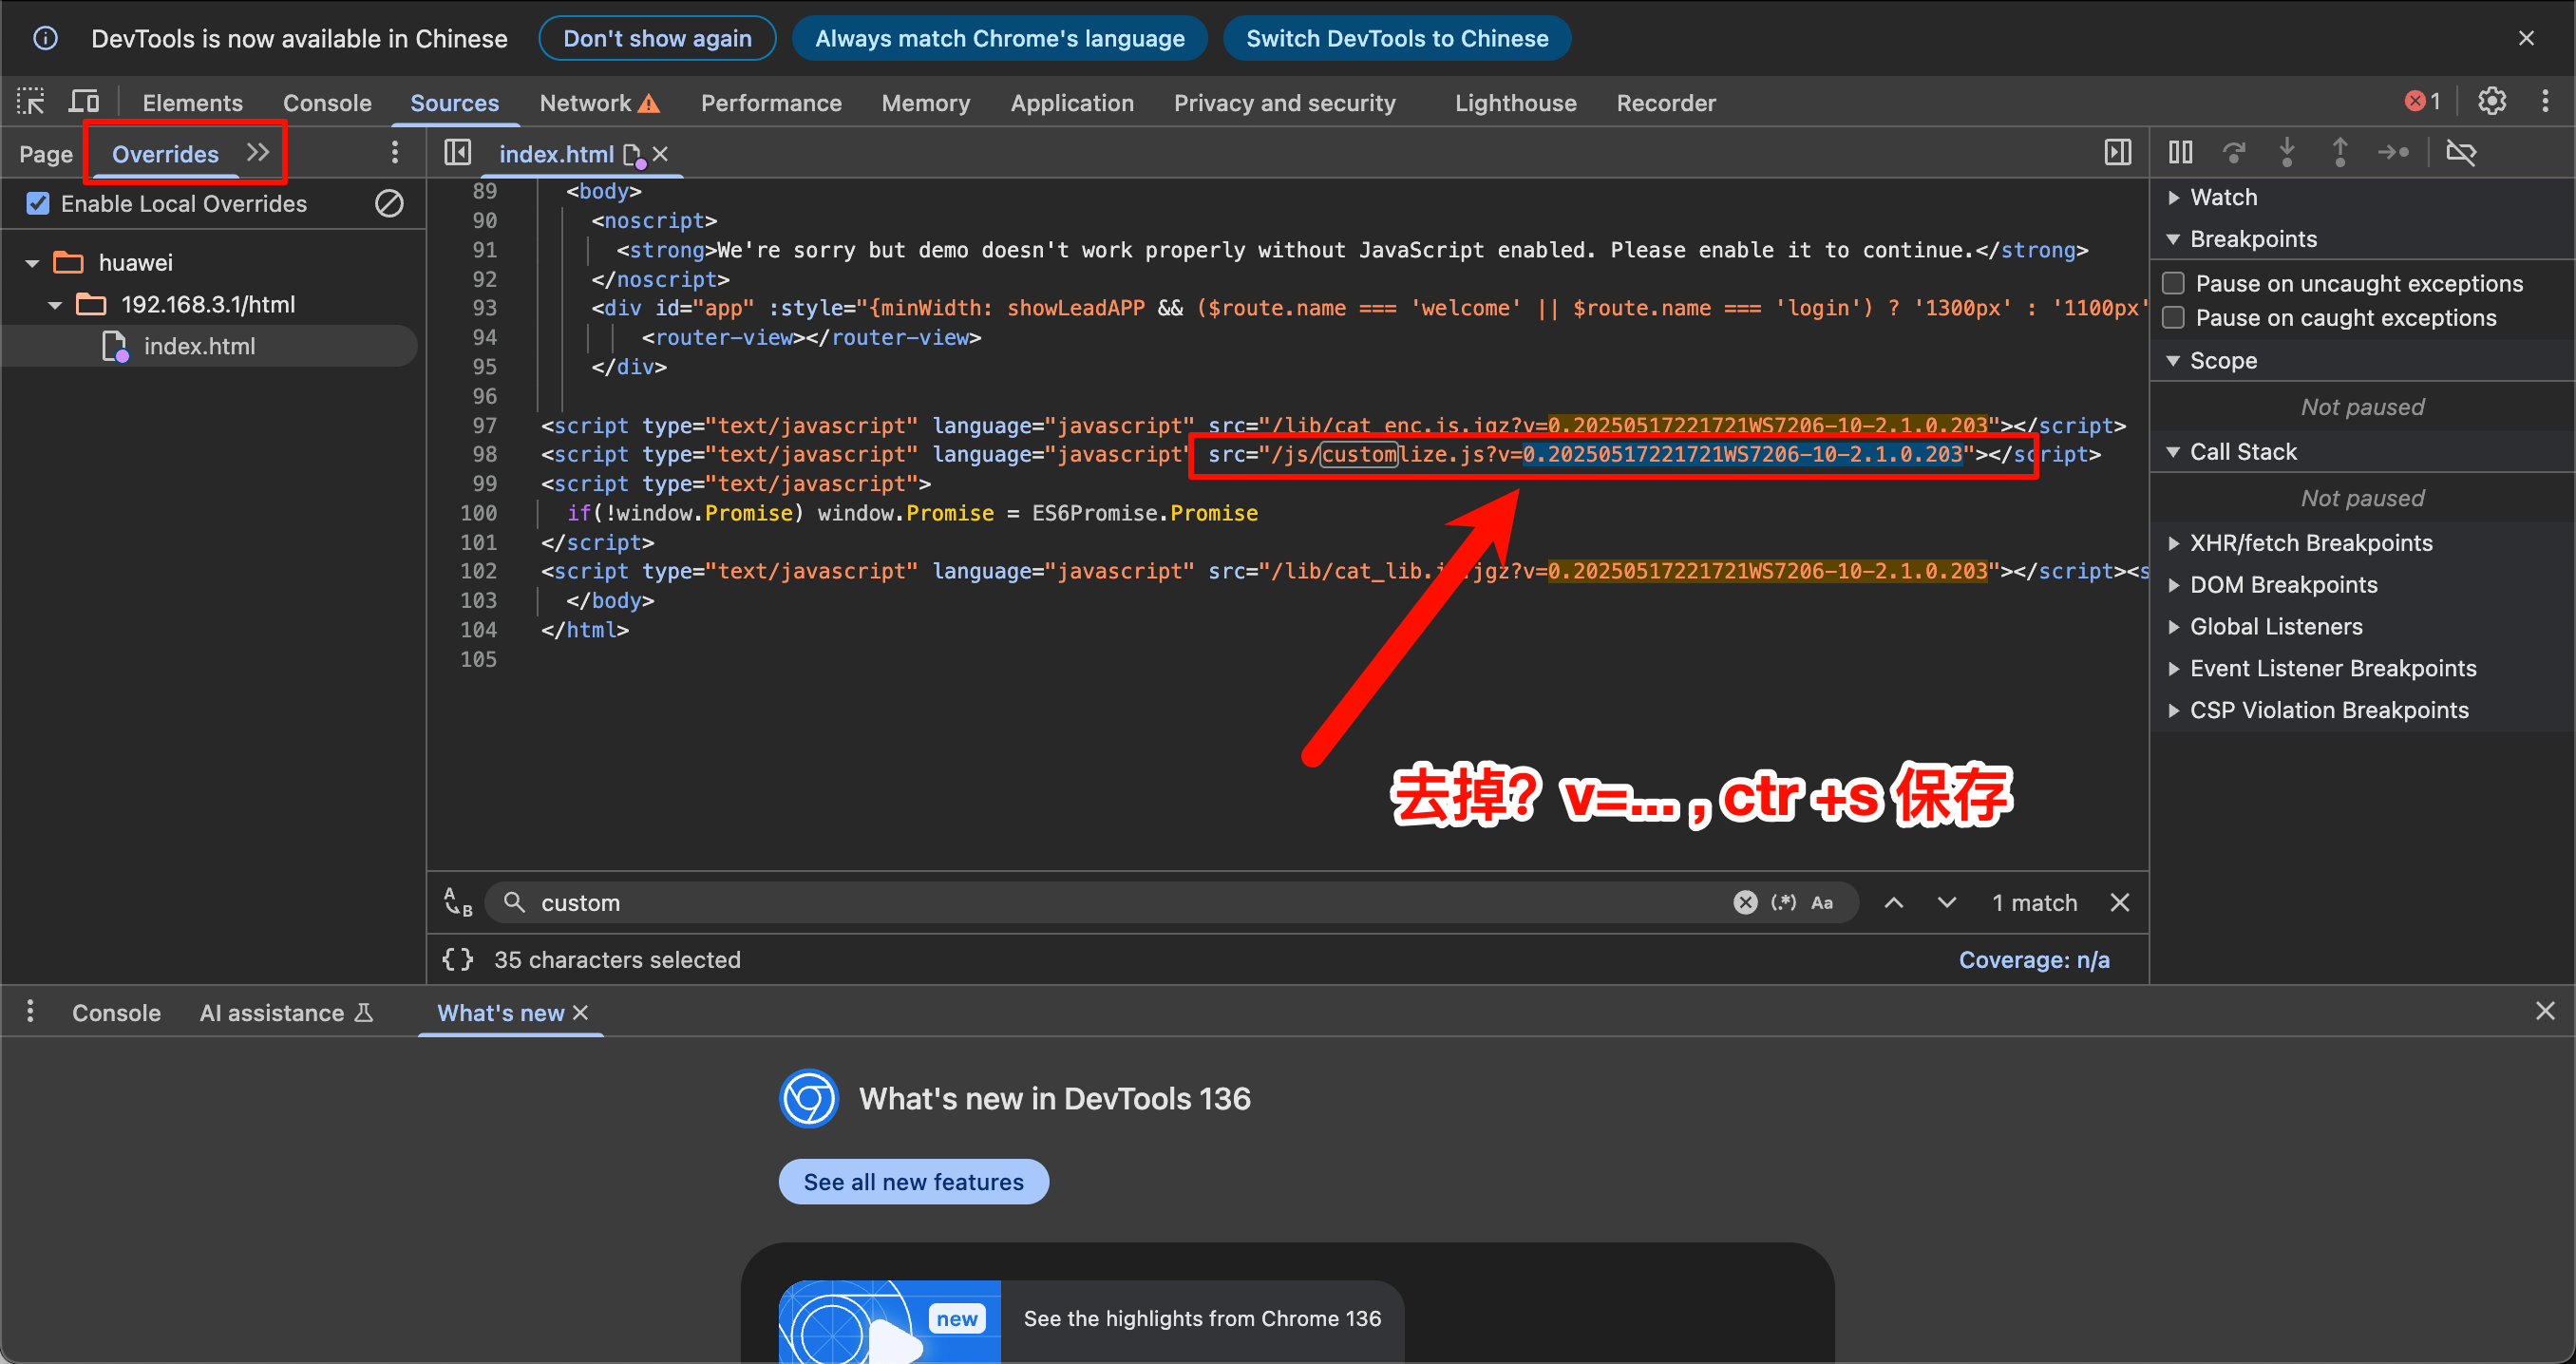Deactivate breakpoints icon

2461,153
